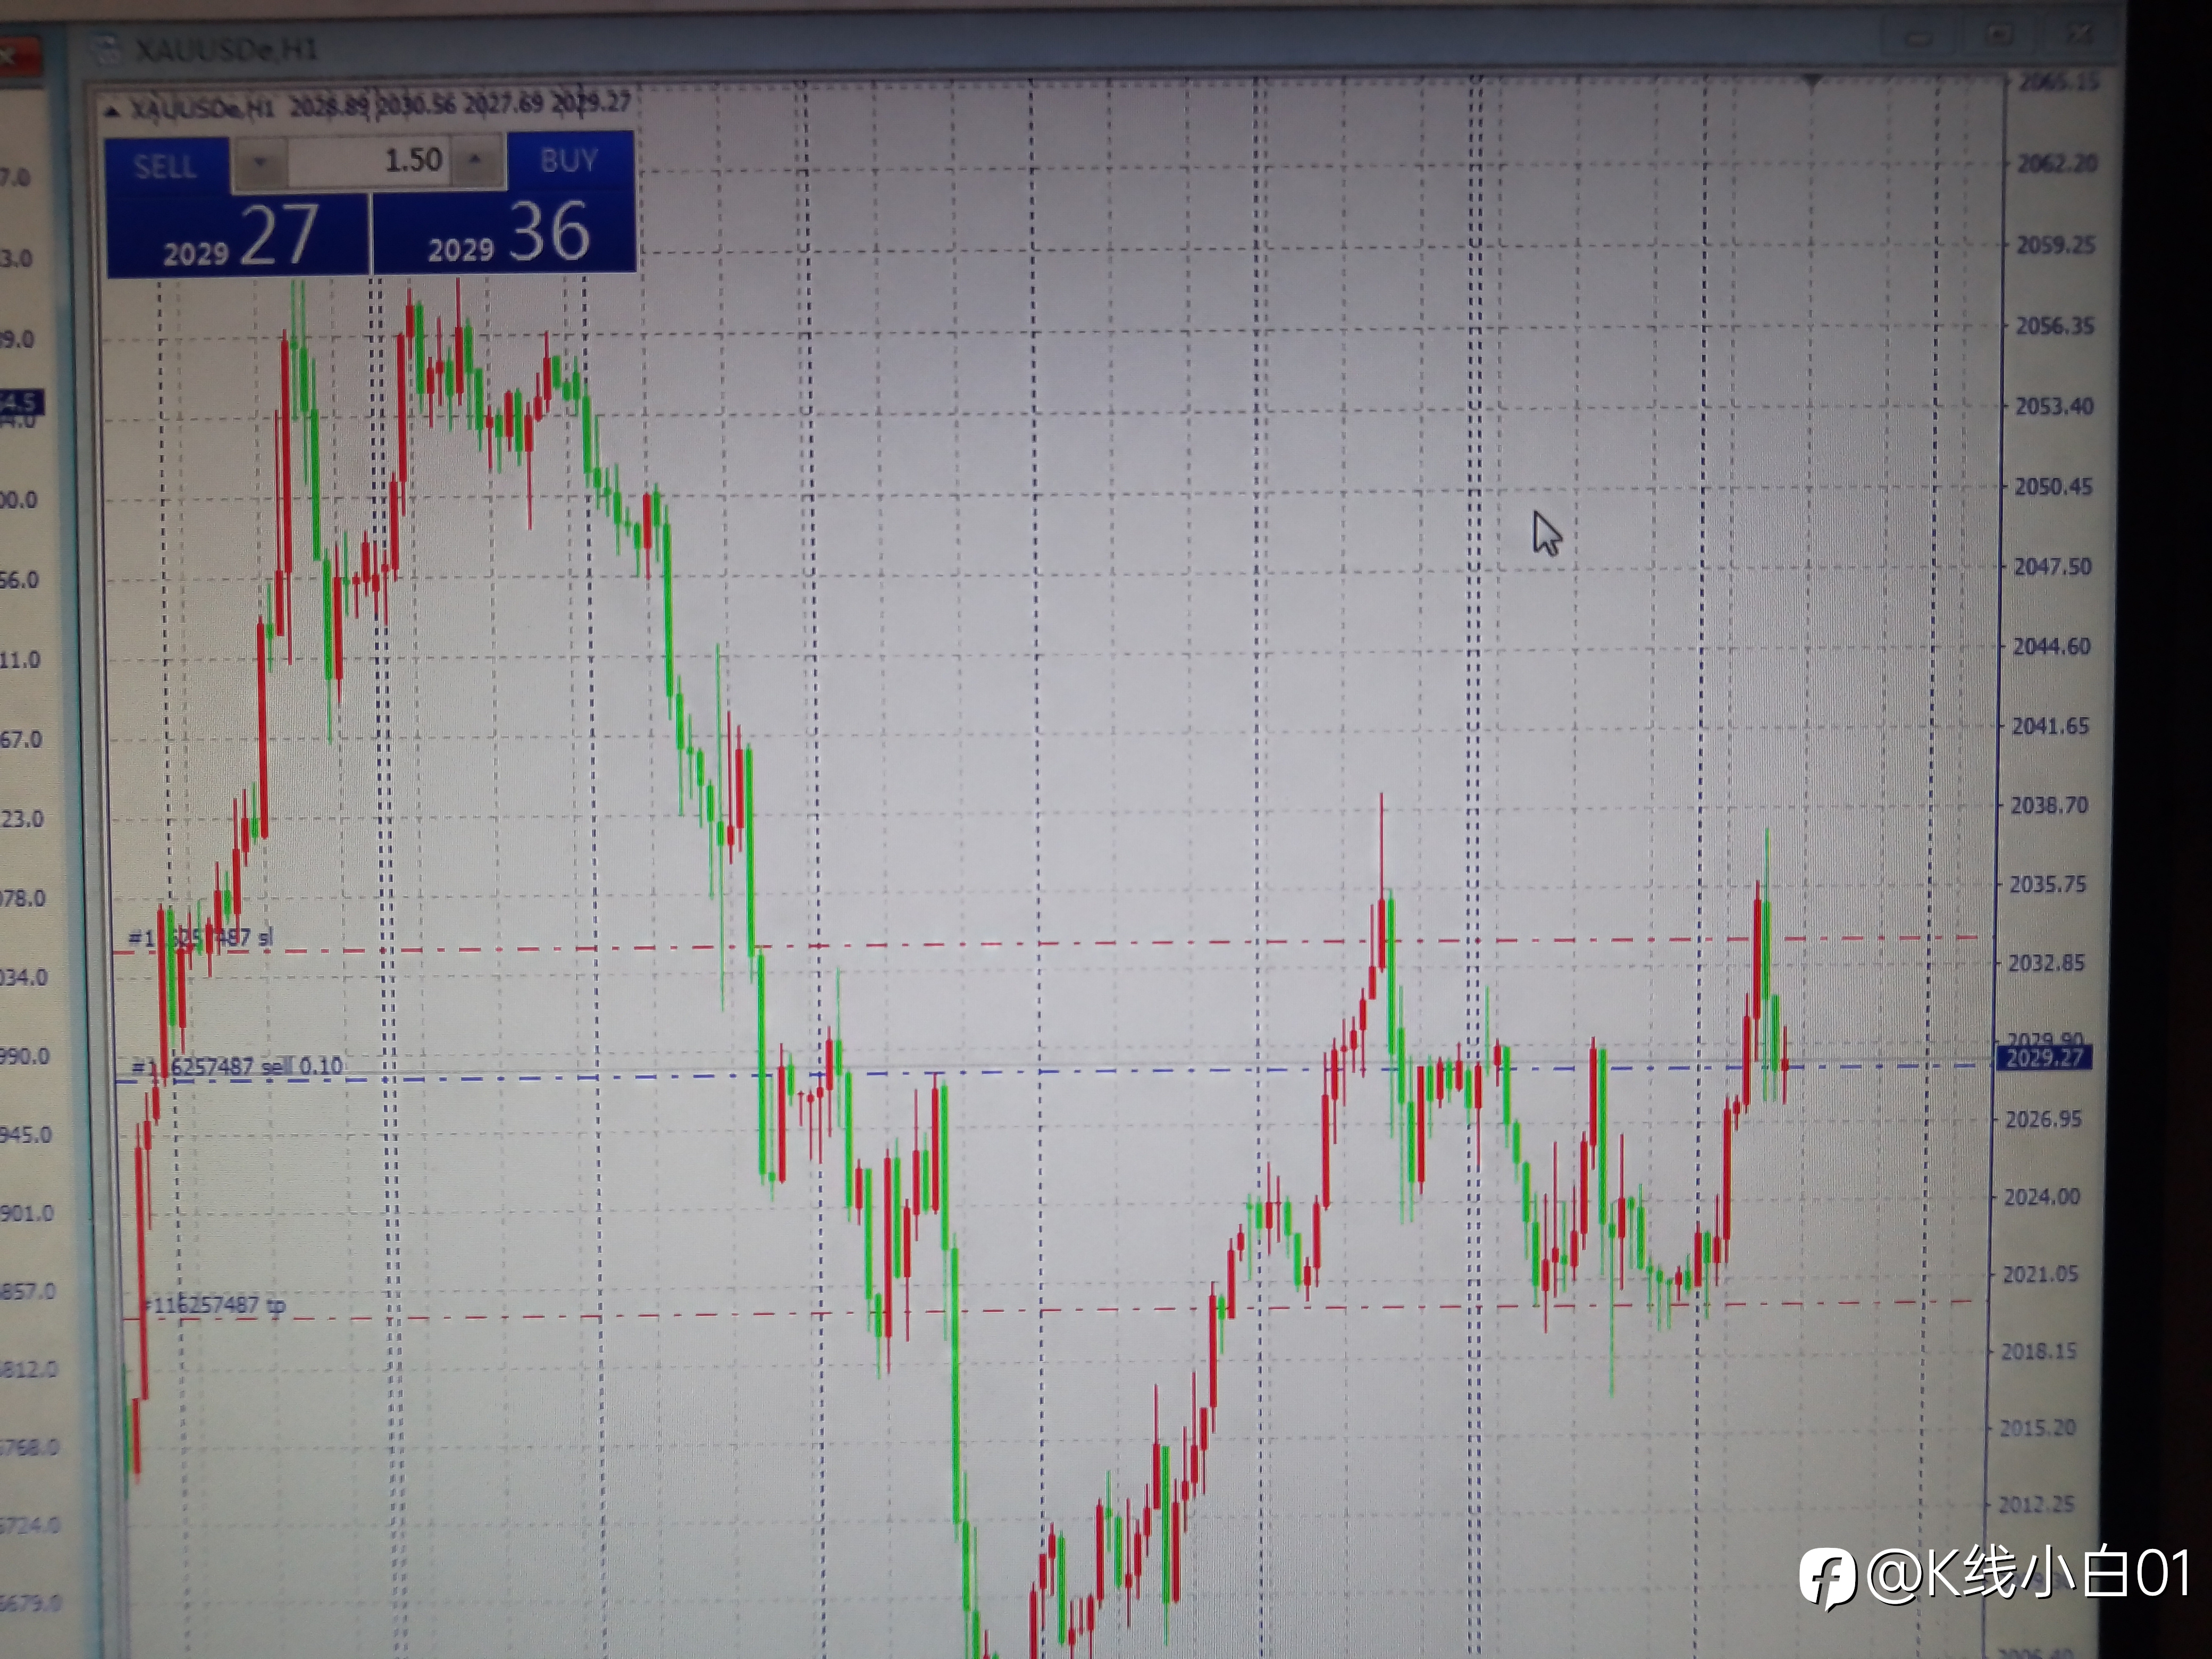Click the sell price 2029.27 panel

(238, 235)
